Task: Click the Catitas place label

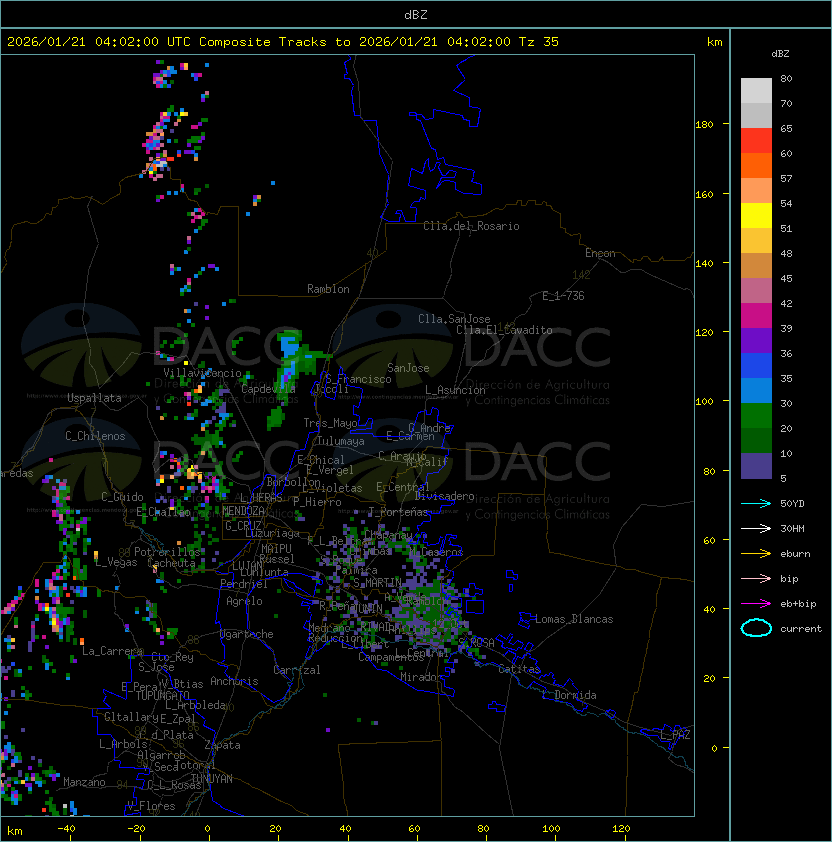Action: coord(519,669)
